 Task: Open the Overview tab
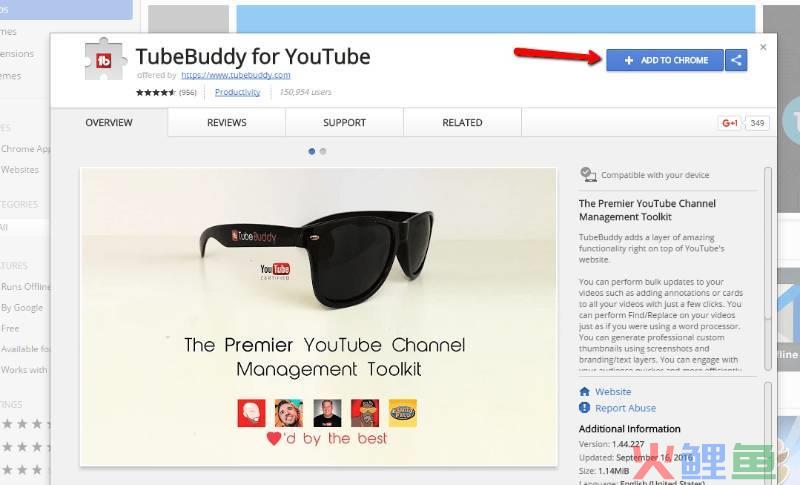tap(109, 122)
